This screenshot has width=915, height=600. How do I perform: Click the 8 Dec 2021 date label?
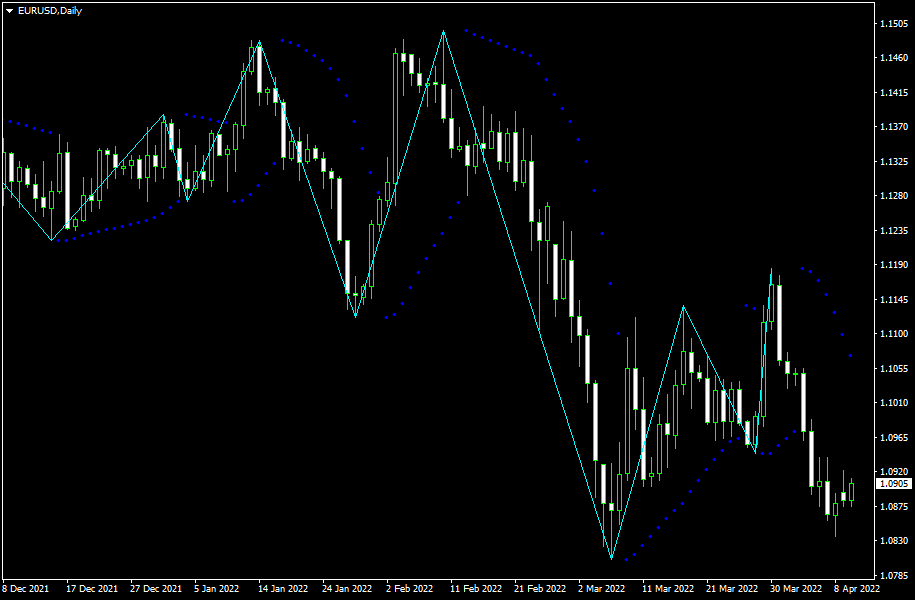click(x=26, y=588)
